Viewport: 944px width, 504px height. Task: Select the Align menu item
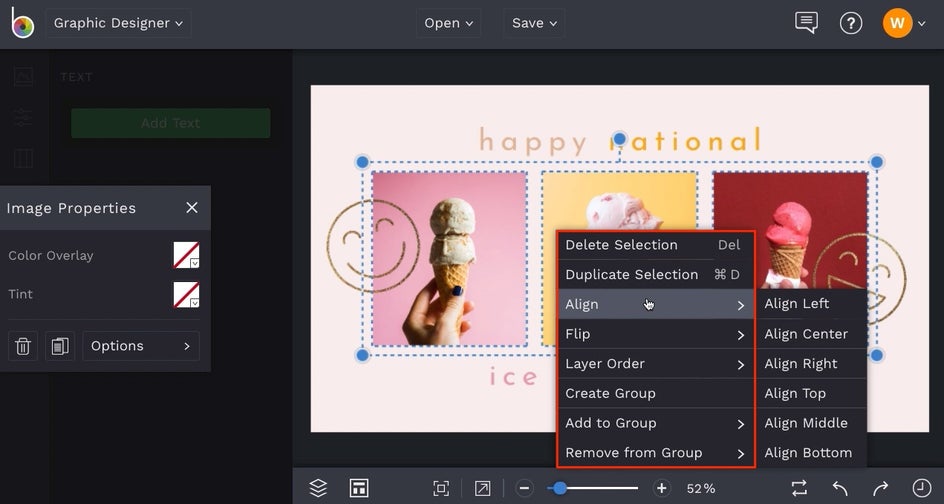655,304
